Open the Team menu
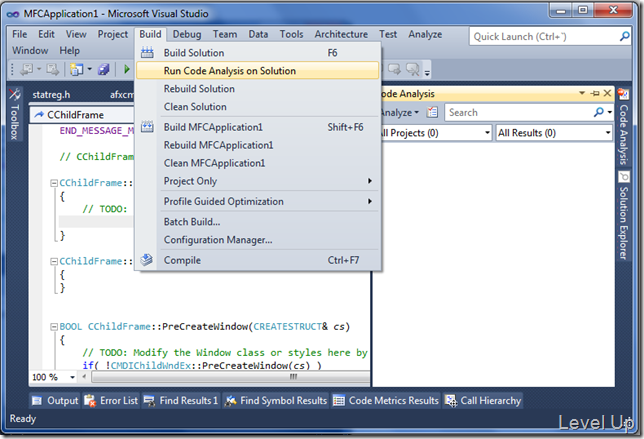This screenshot has height=439, width=644. 225,34
